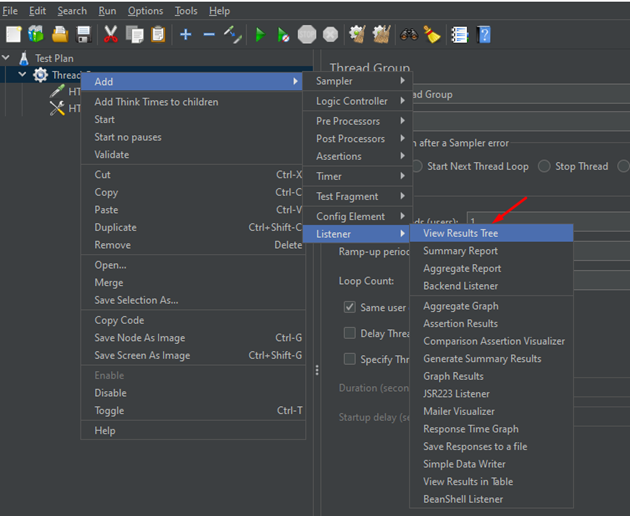Click the New test plan icon
This screenshot has height=516, width=630.
pyautogui.click(x=13, y=34)
